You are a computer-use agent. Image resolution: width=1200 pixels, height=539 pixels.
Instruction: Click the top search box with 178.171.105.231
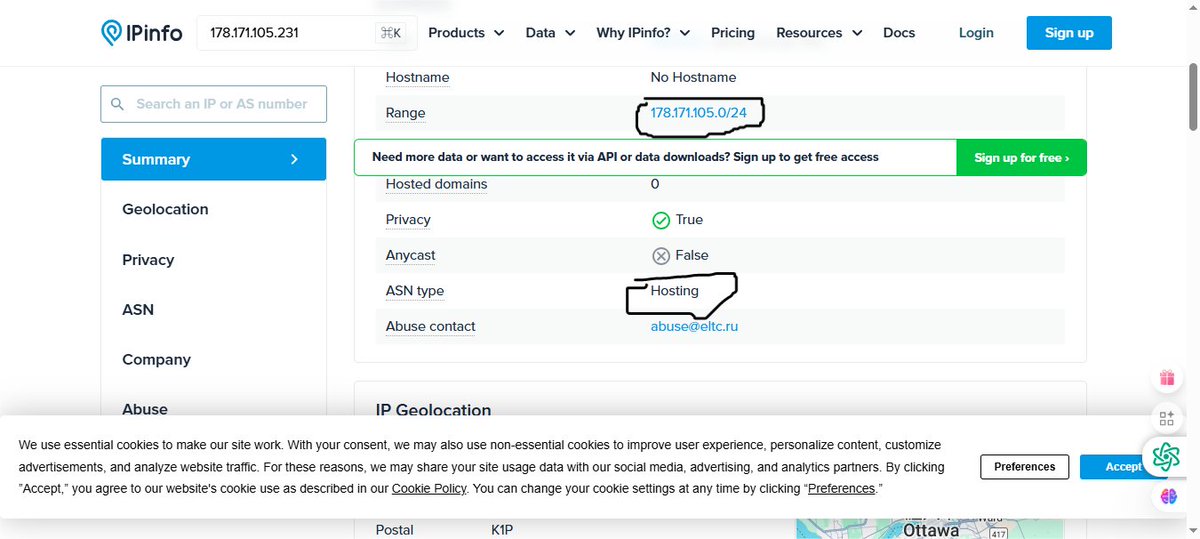pyautogui.click(x=306, y=33)
